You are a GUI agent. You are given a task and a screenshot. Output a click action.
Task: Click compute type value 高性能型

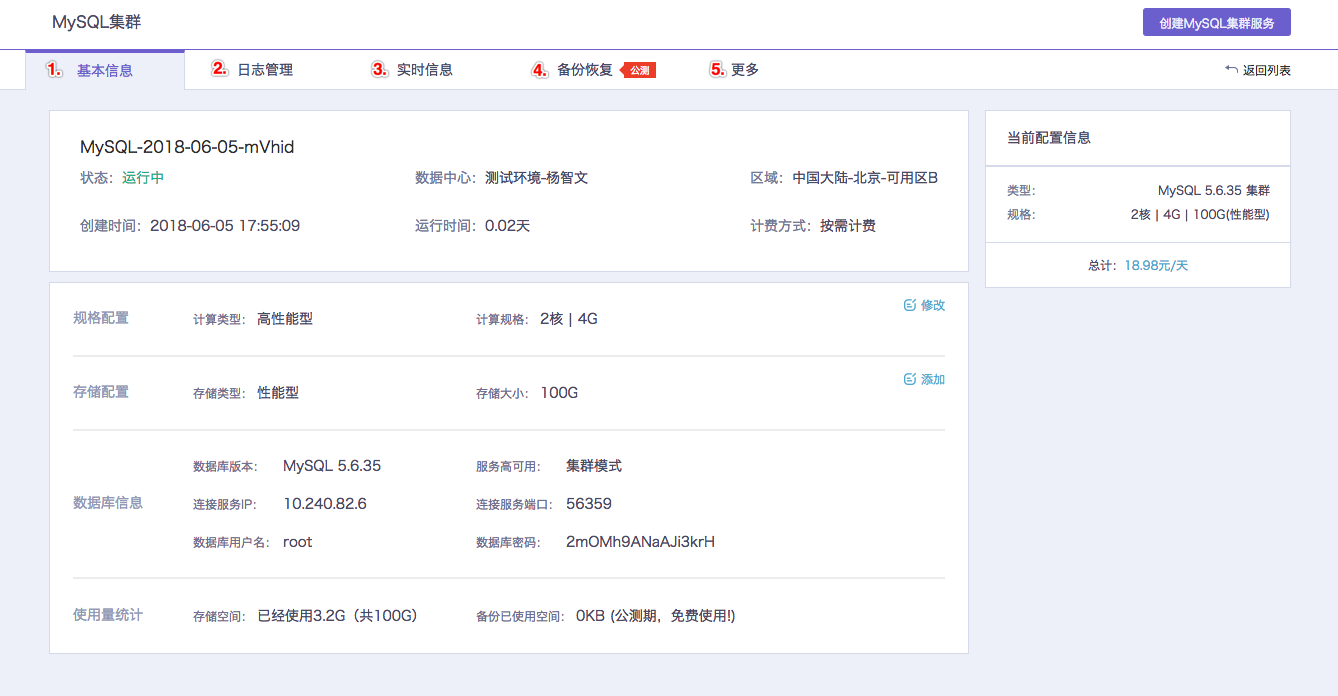click(285, 319)
